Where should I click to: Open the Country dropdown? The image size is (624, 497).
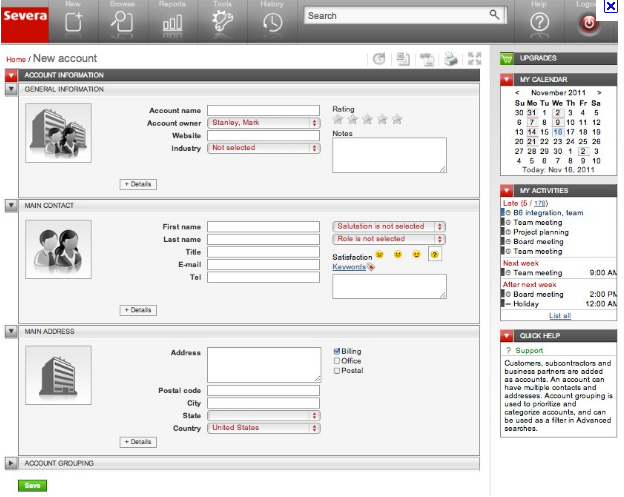point(263,428)
